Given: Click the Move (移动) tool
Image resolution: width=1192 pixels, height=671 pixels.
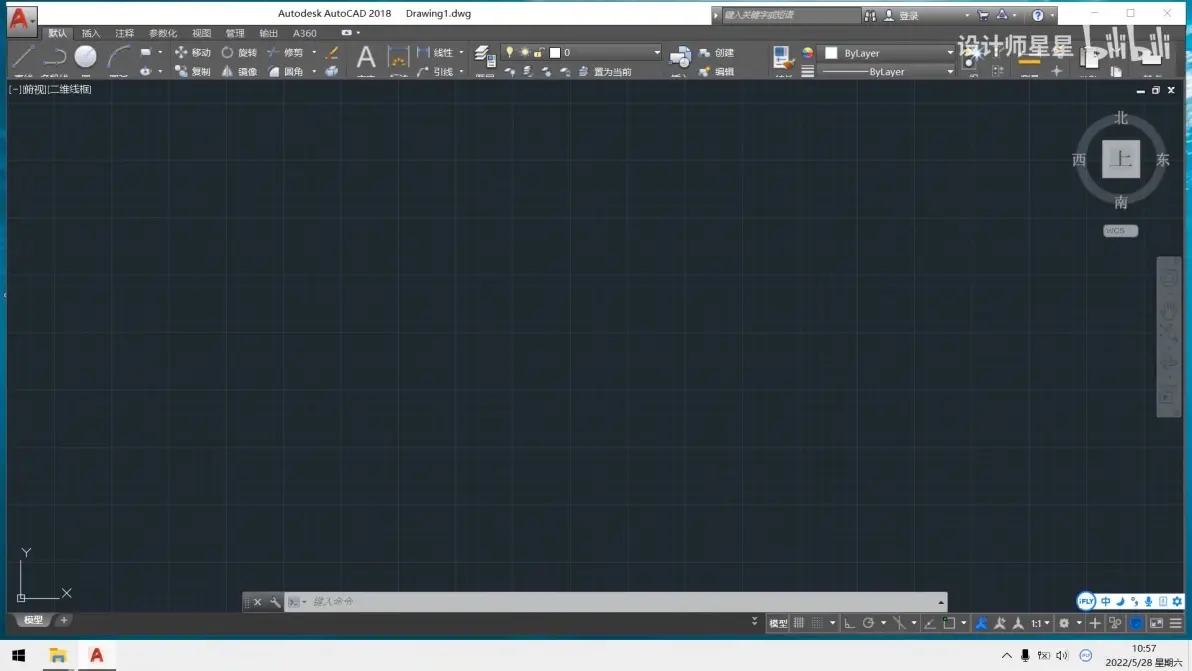Looking at the screenshot, I should click(193, 53).
